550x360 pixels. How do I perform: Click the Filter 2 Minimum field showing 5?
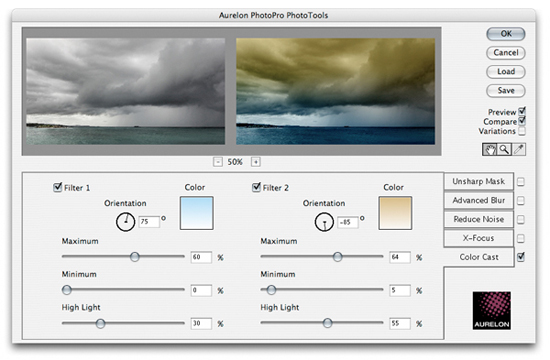click(x=400, y=291)
